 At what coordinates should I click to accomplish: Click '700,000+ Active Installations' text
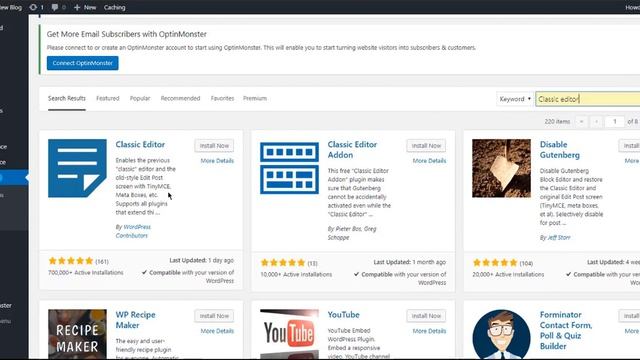(x=86, y=273)
